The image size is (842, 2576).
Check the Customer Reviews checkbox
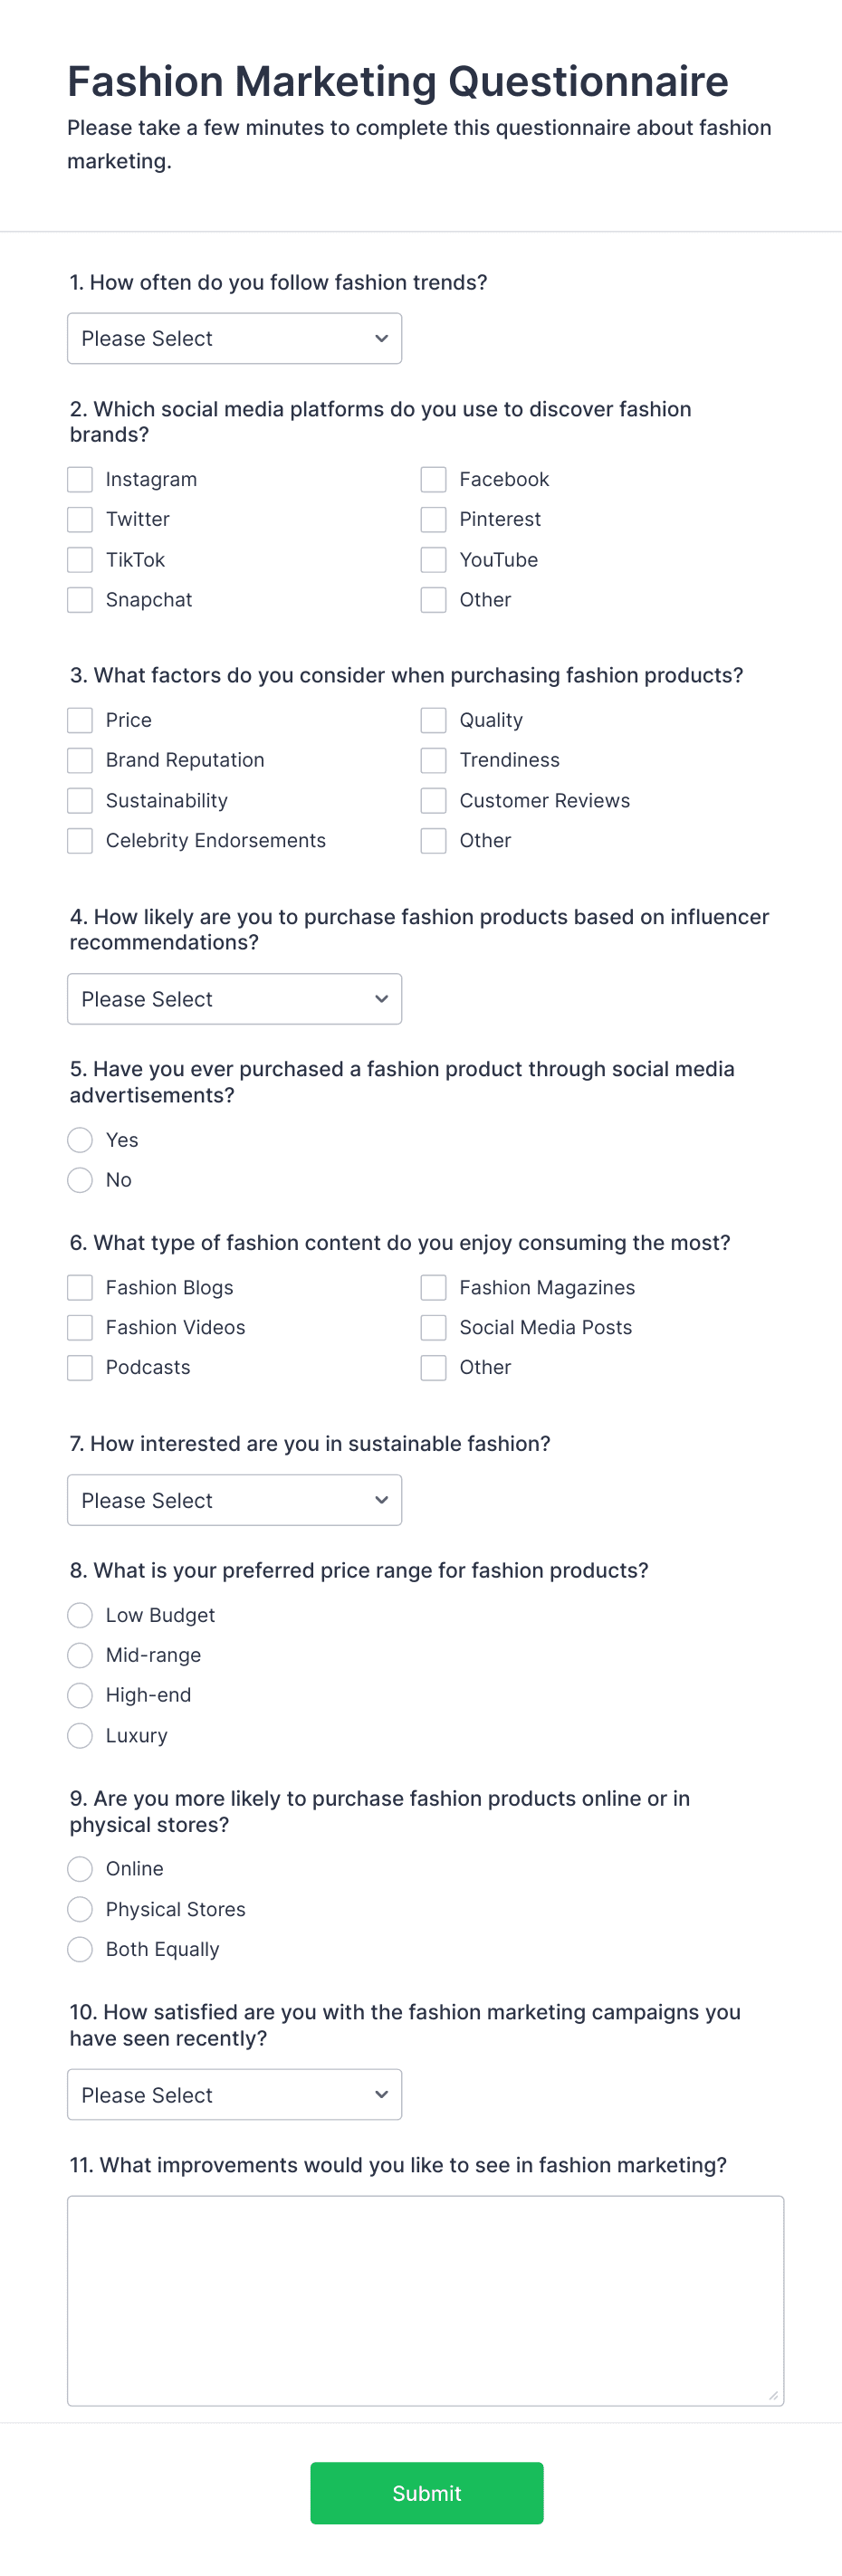(x=432, y=800)
